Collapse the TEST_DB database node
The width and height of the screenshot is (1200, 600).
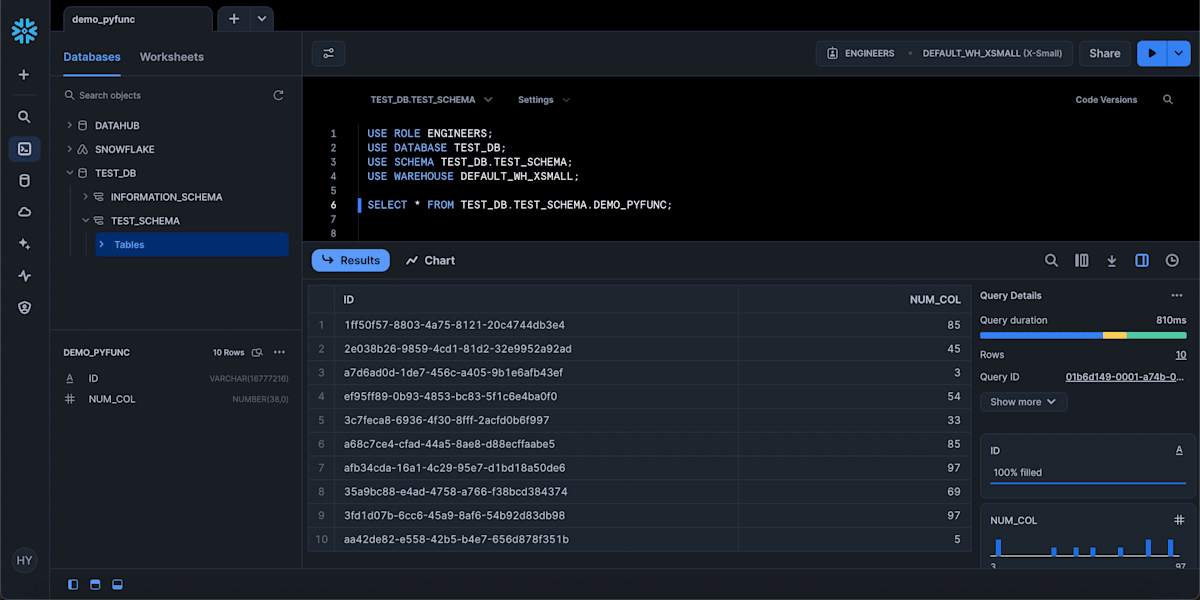(x=69, y=173)
